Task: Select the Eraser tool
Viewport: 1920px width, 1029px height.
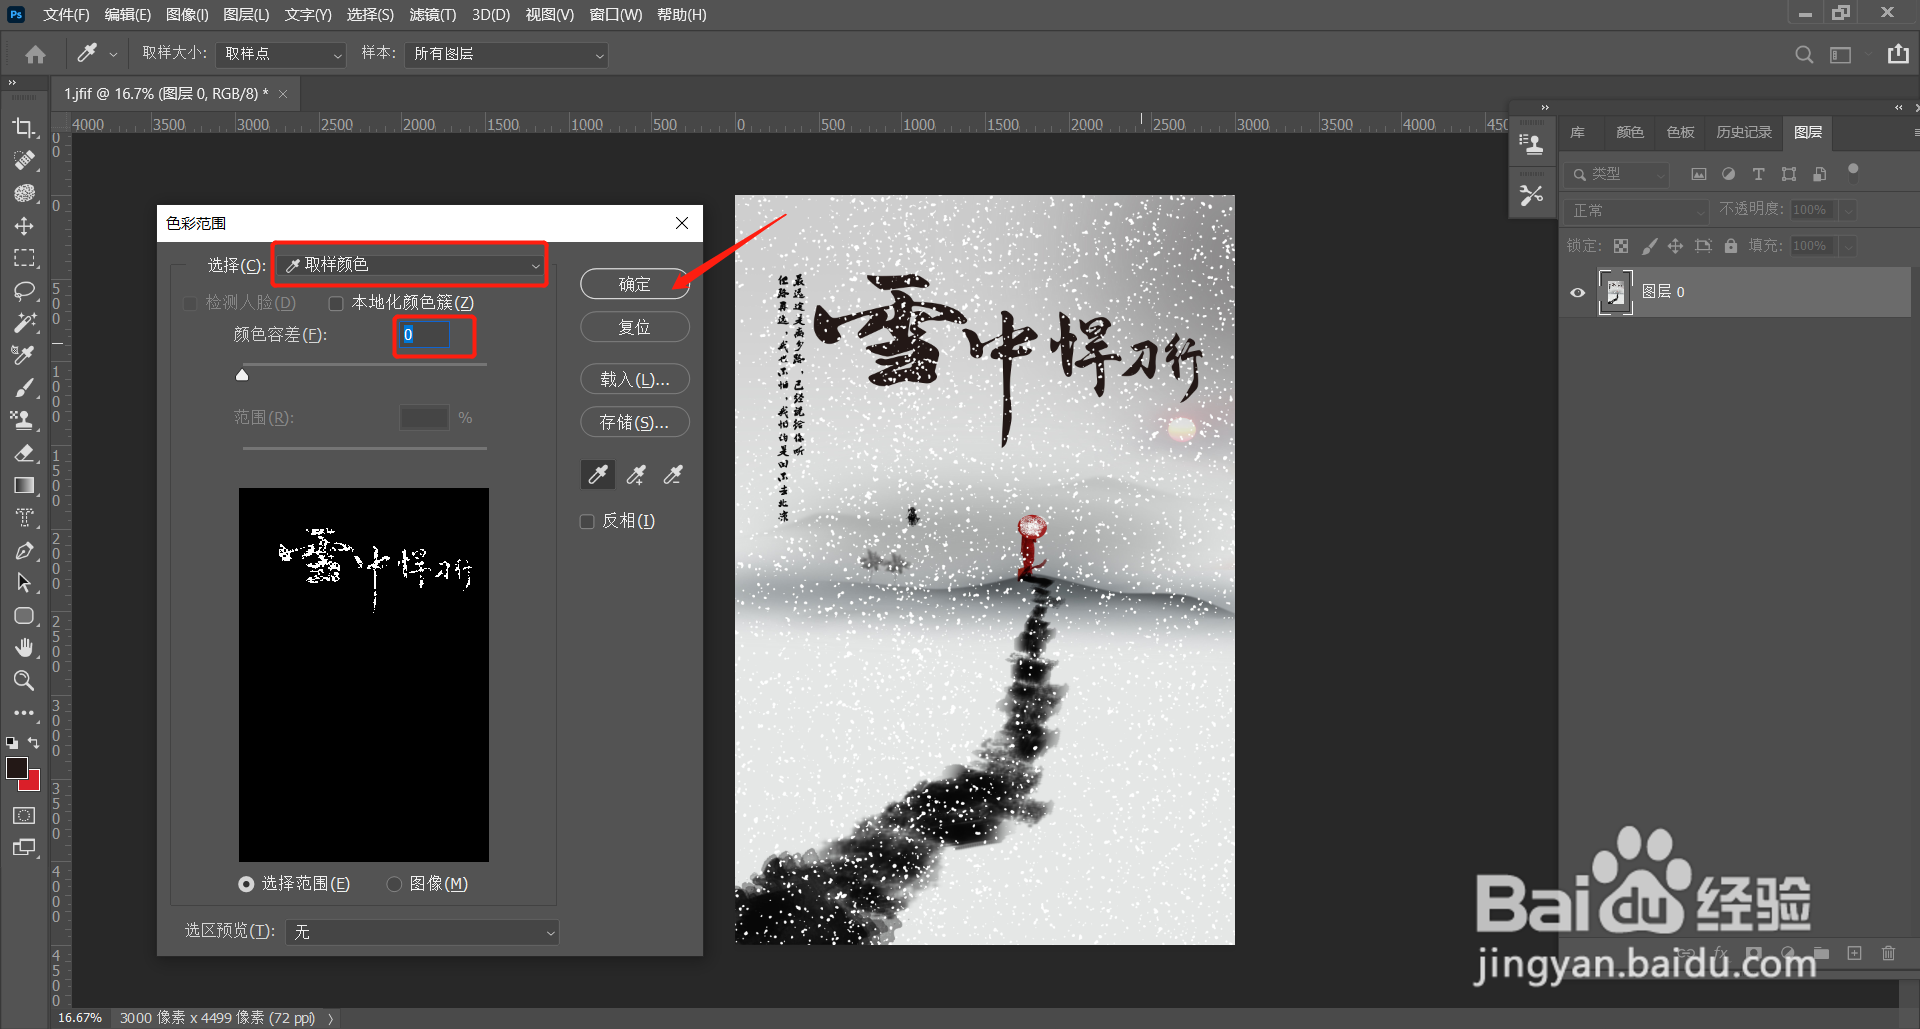Action: tap(24, 453)
